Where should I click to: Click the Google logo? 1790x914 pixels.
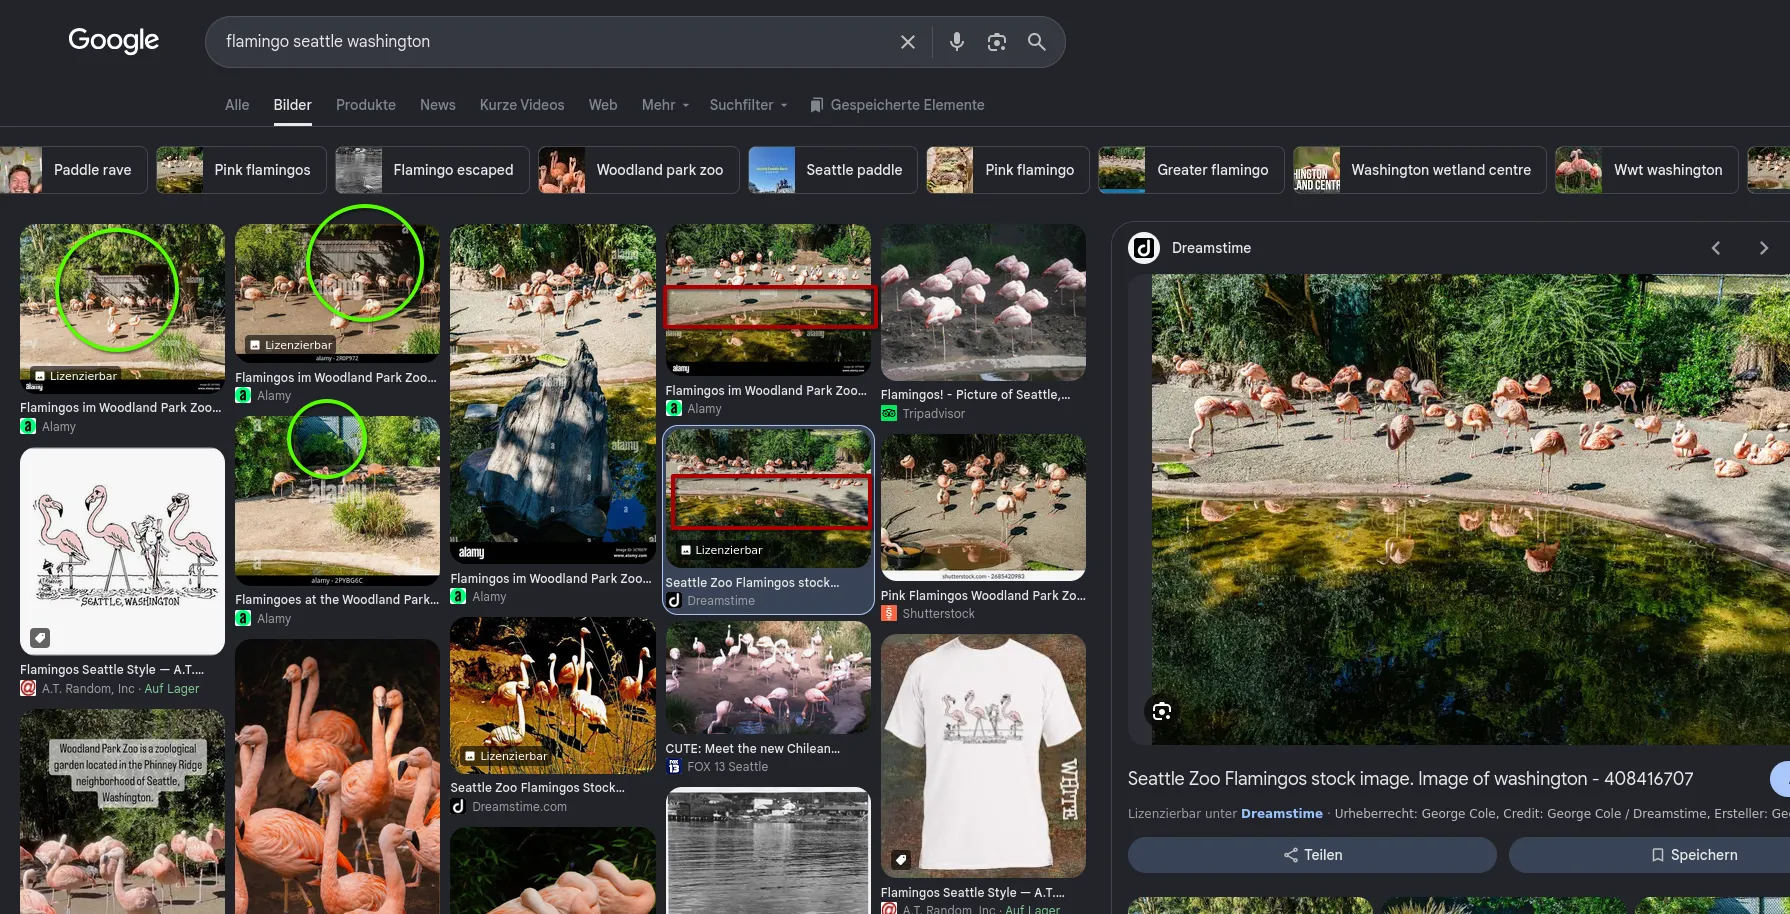click(x=113, y=40)
